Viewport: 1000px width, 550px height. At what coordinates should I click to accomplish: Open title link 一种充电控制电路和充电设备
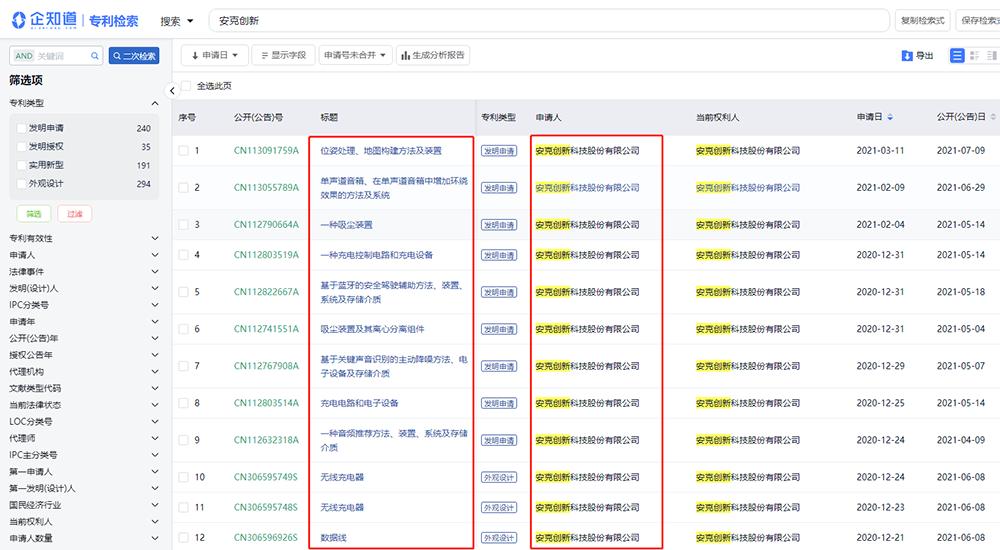(376, 255)
